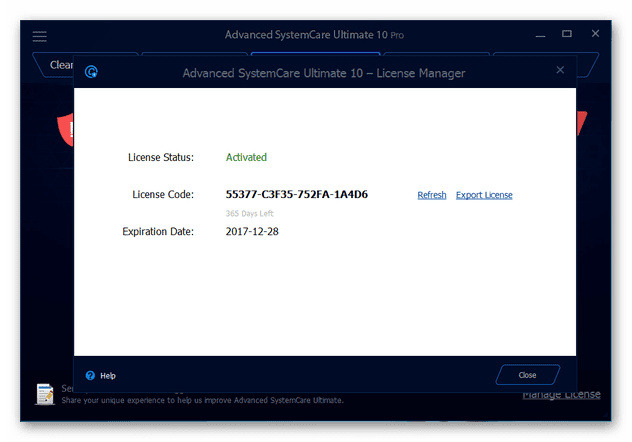632x442 pixels.
Task: Click the Manage License link in main window
Action: tap(561, 394)
